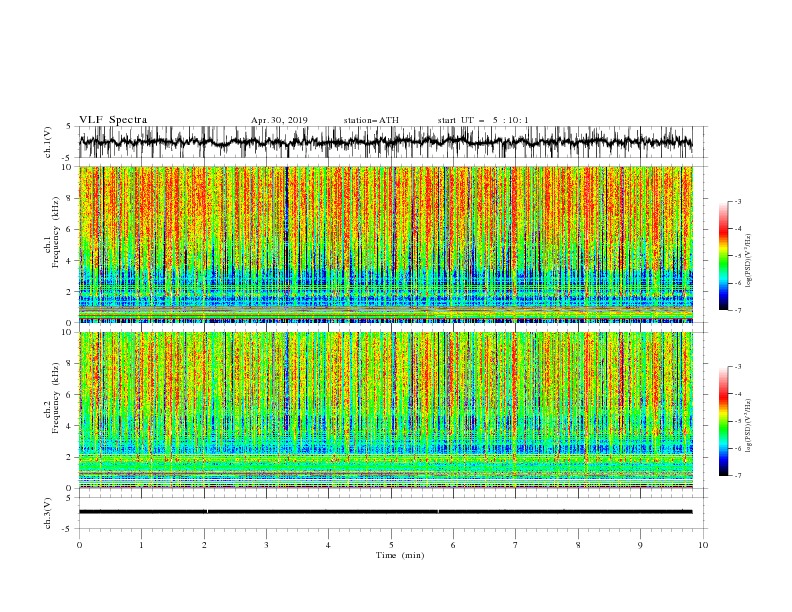792x612 pixels.
Task: Click the '4' tick on the Time axis
Action: pos(328,545)
